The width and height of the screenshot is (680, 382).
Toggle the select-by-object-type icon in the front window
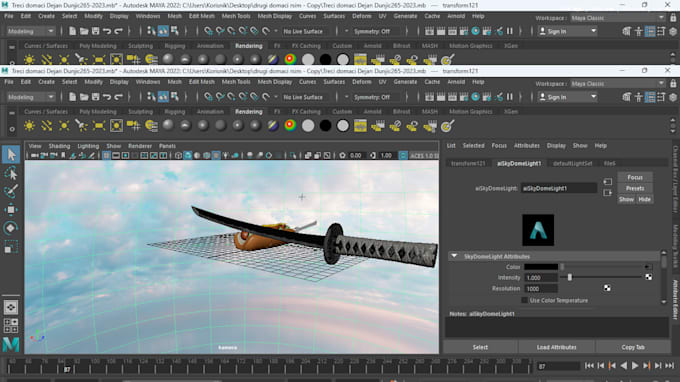click(x=163, y=97)
